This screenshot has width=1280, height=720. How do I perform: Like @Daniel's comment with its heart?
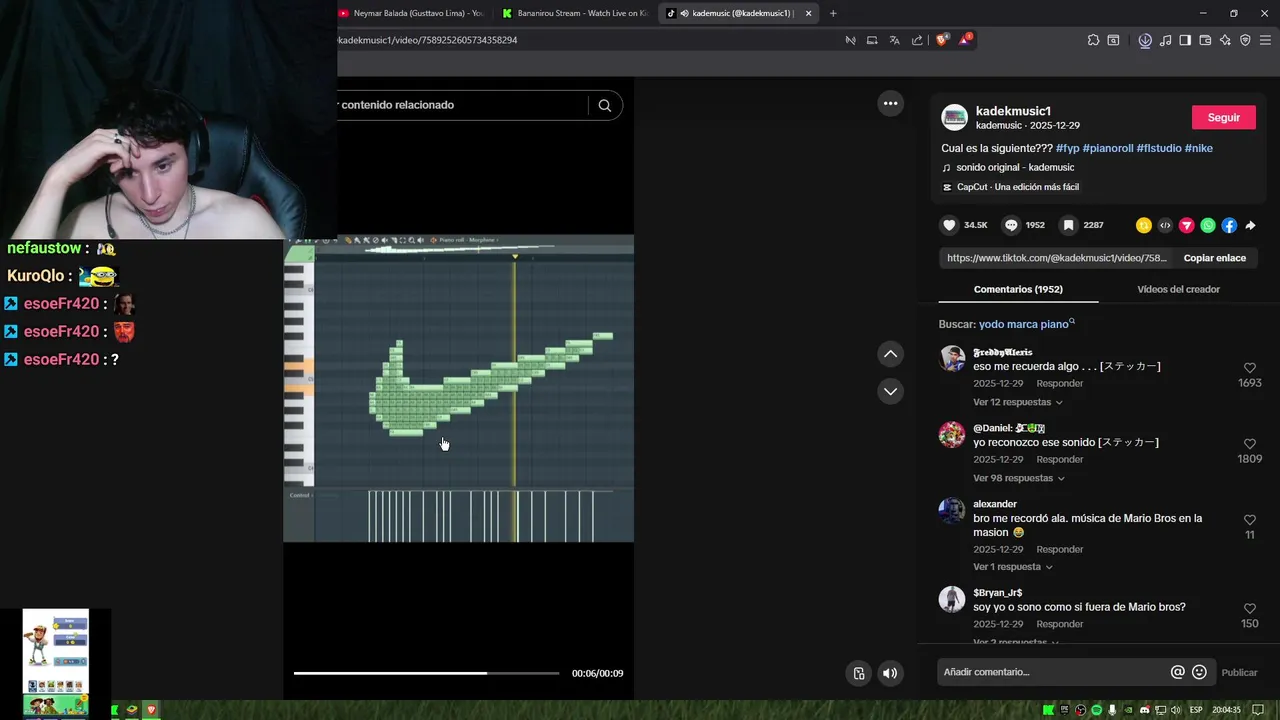pyautogui.click(x=1249, y=444)
